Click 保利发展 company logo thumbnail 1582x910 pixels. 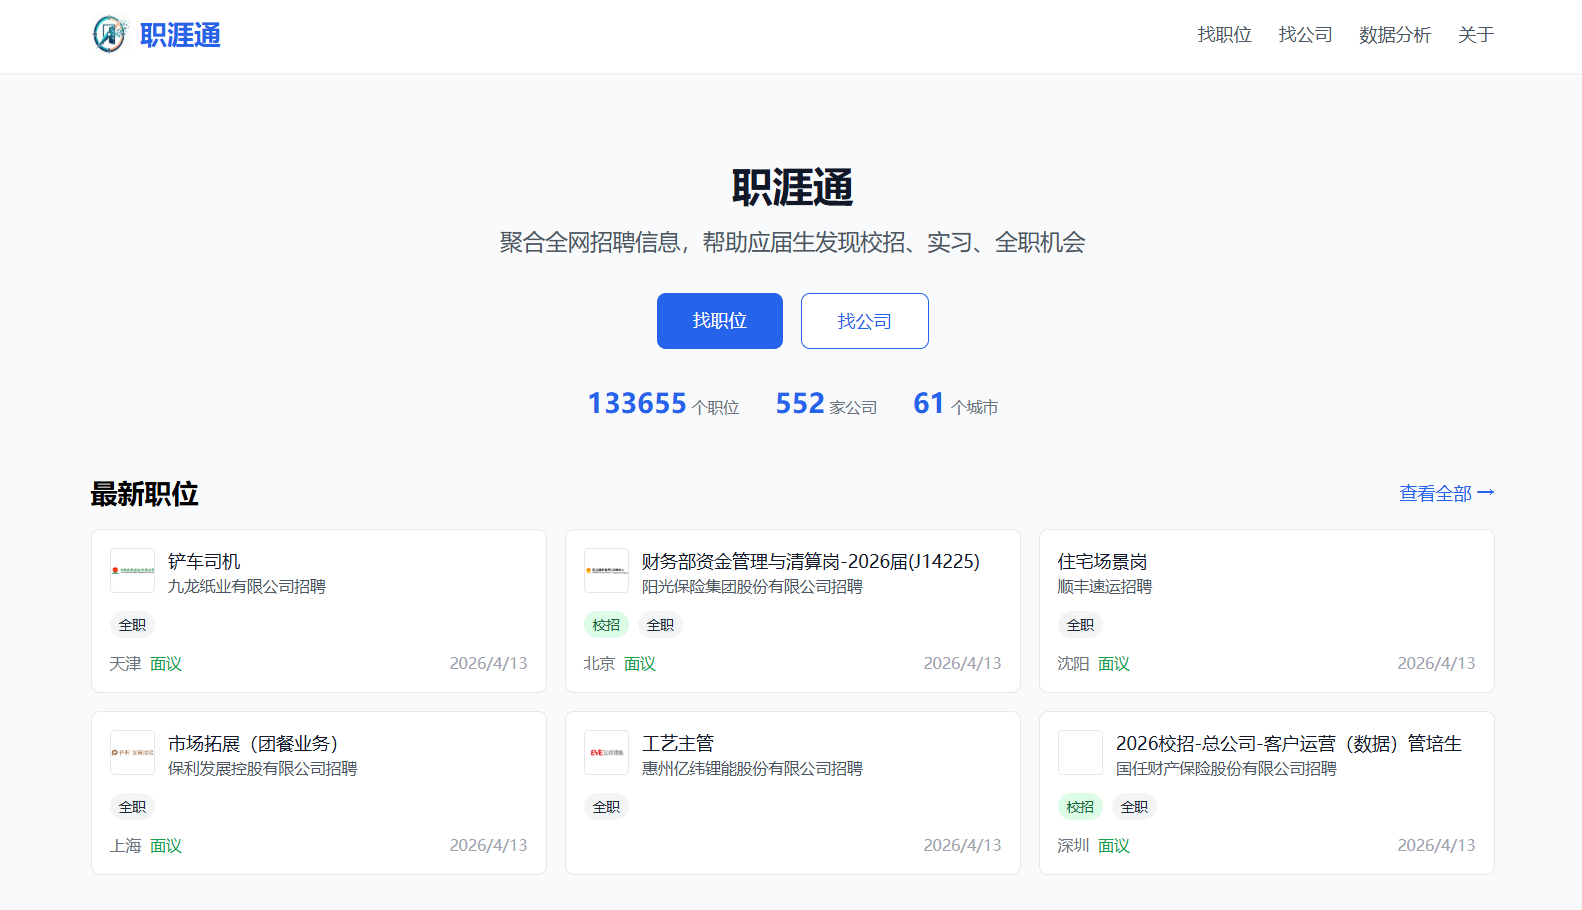[x=132, y=752]
